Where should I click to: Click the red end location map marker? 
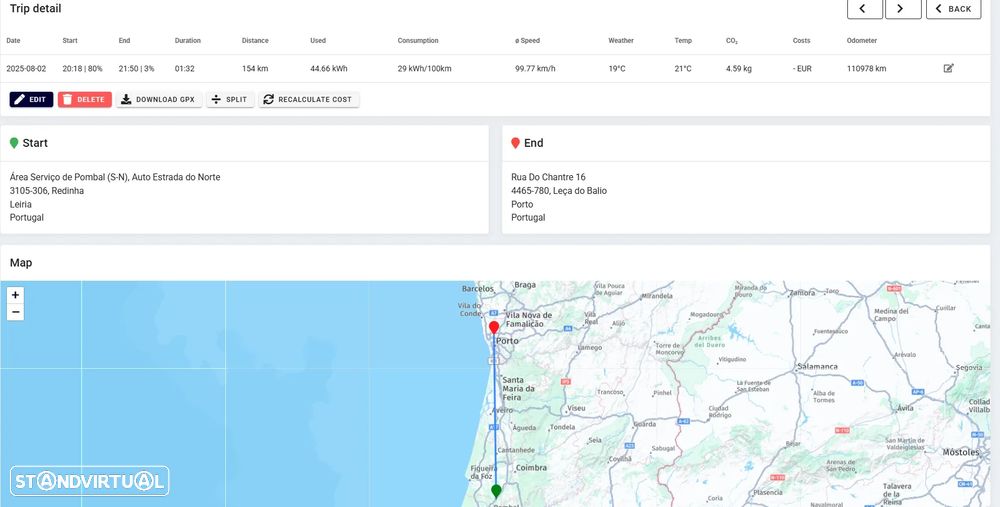pyautogui.click(x=494, y=327)
